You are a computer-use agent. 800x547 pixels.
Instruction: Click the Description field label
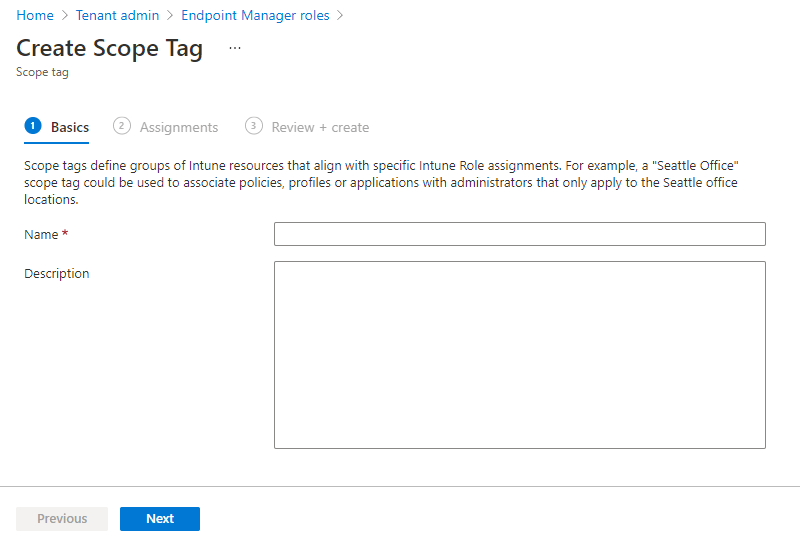[x=57, y=274]
